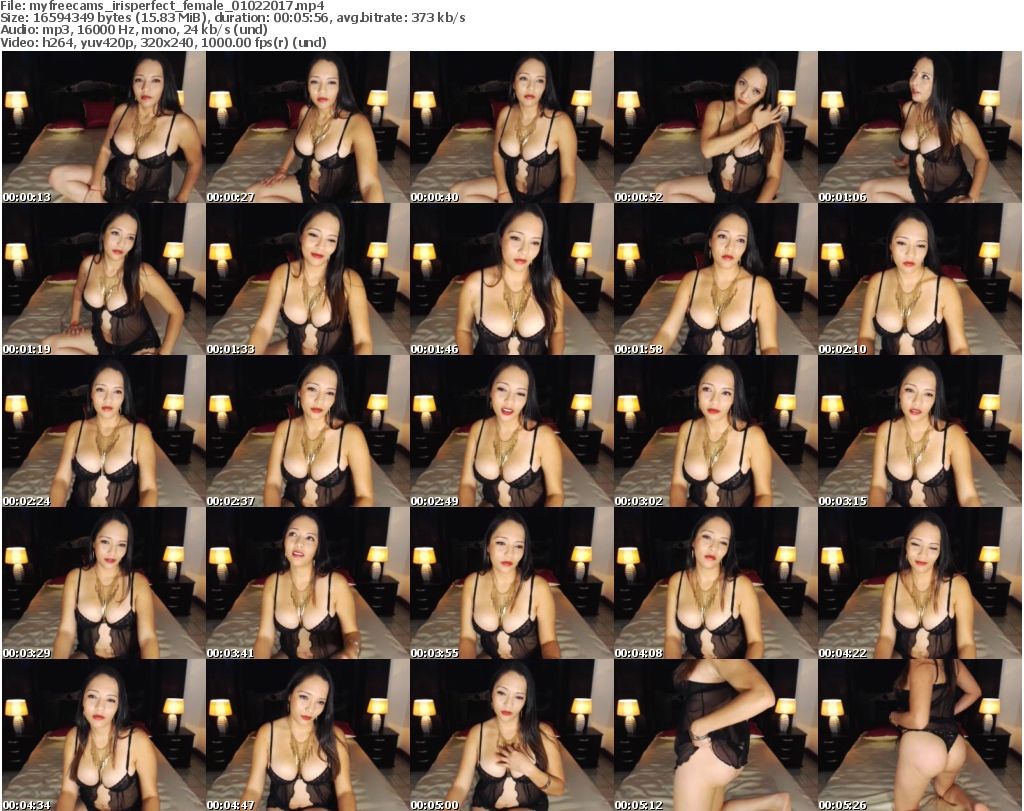Select the thumbnail timestamped 00:02:37

(308, 431)
